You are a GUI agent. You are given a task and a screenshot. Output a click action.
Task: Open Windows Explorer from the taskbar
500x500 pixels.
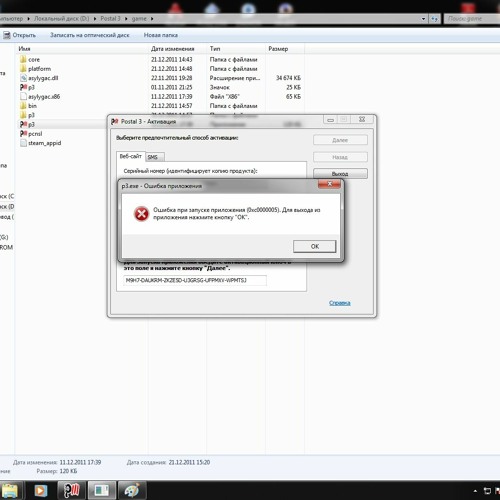(10, 490)
